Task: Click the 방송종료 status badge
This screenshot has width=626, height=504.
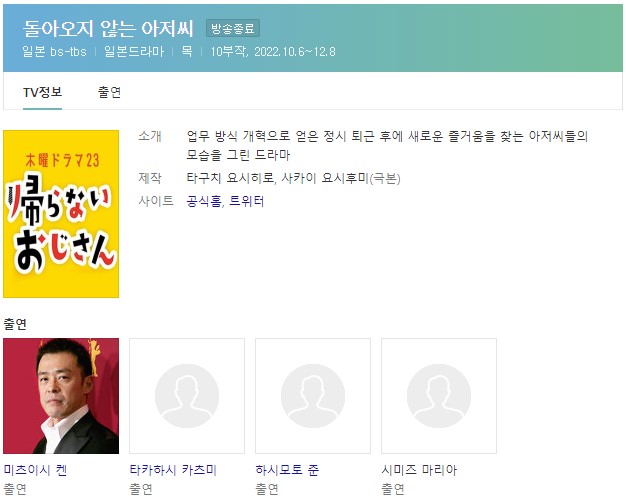Action: pyautogui.click(x=233, y=28)
